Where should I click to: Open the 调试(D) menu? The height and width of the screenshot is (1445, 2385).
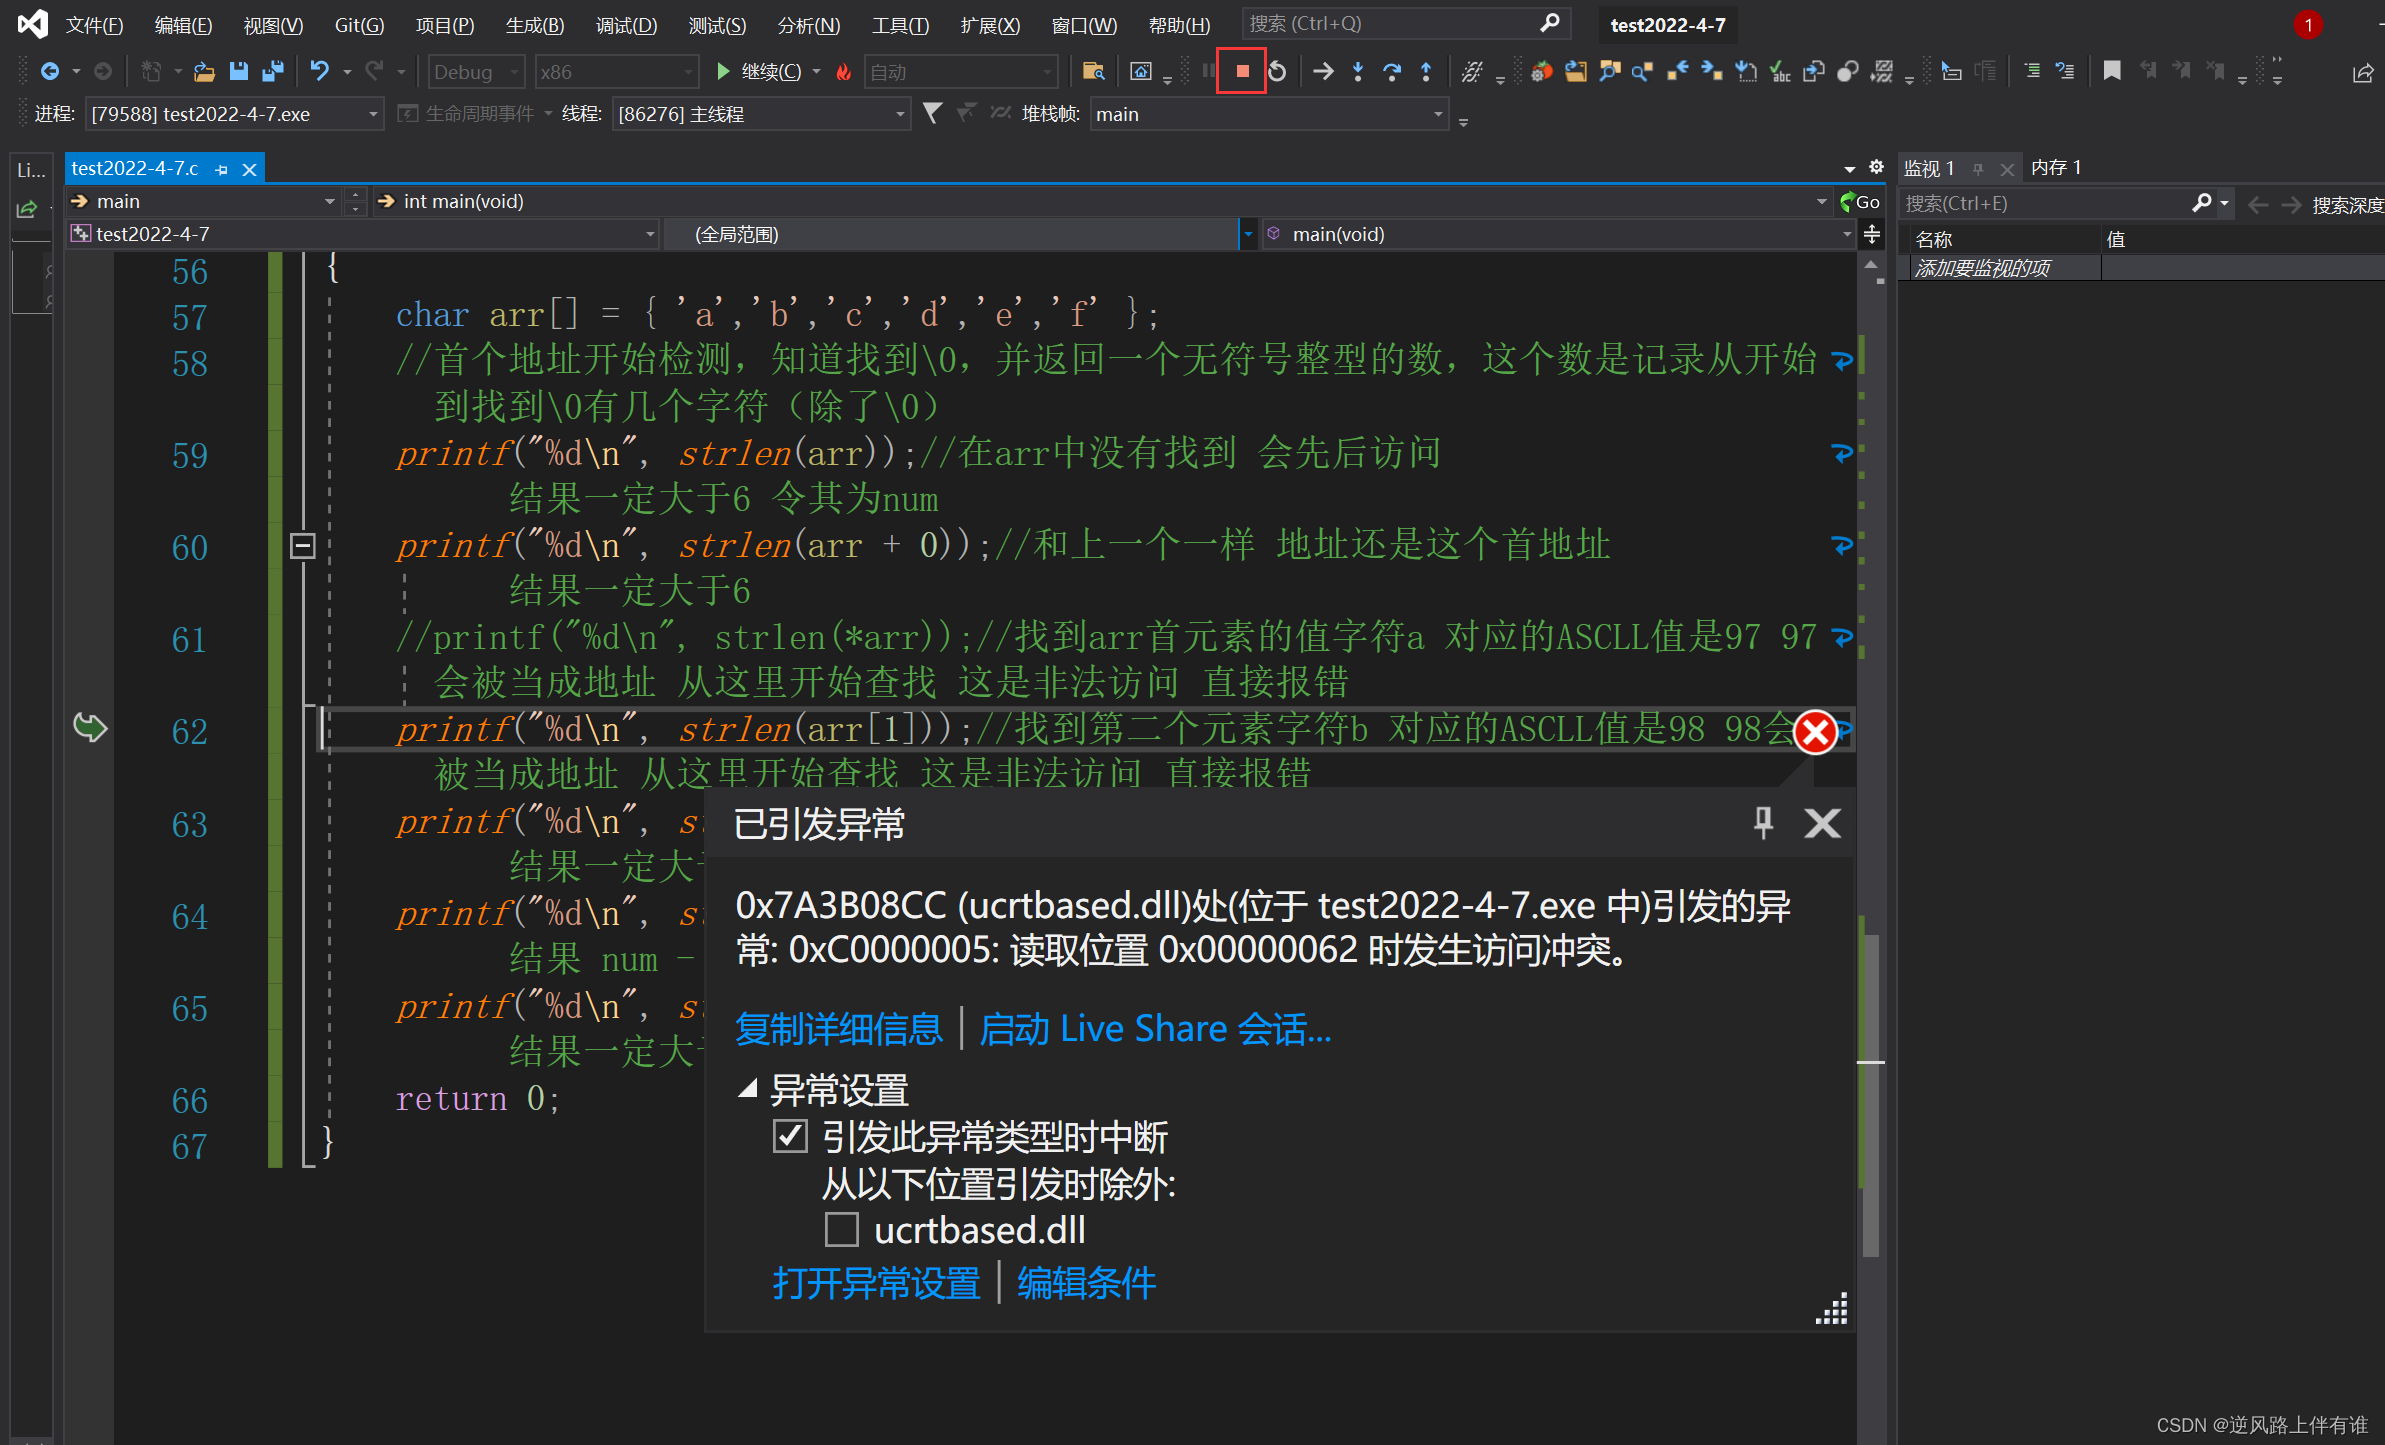[x=626, y=25]
